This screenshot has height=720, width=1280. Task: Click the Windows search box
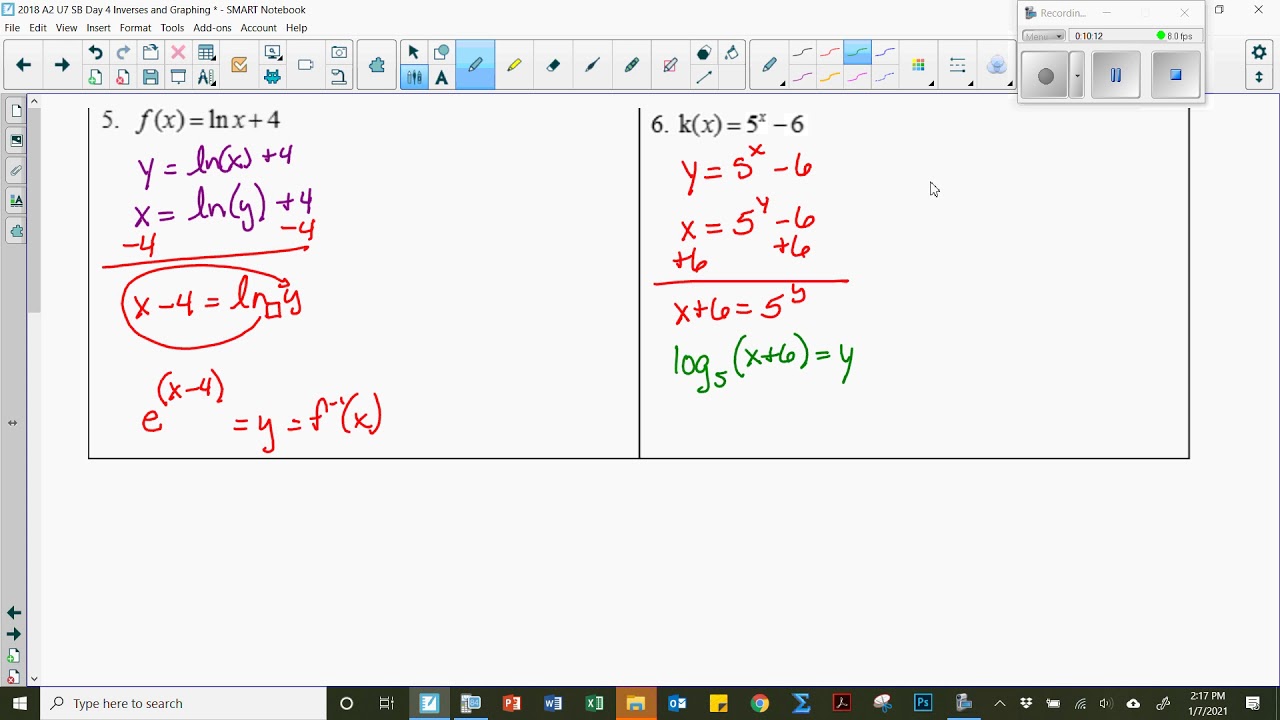tap(183, 703)
